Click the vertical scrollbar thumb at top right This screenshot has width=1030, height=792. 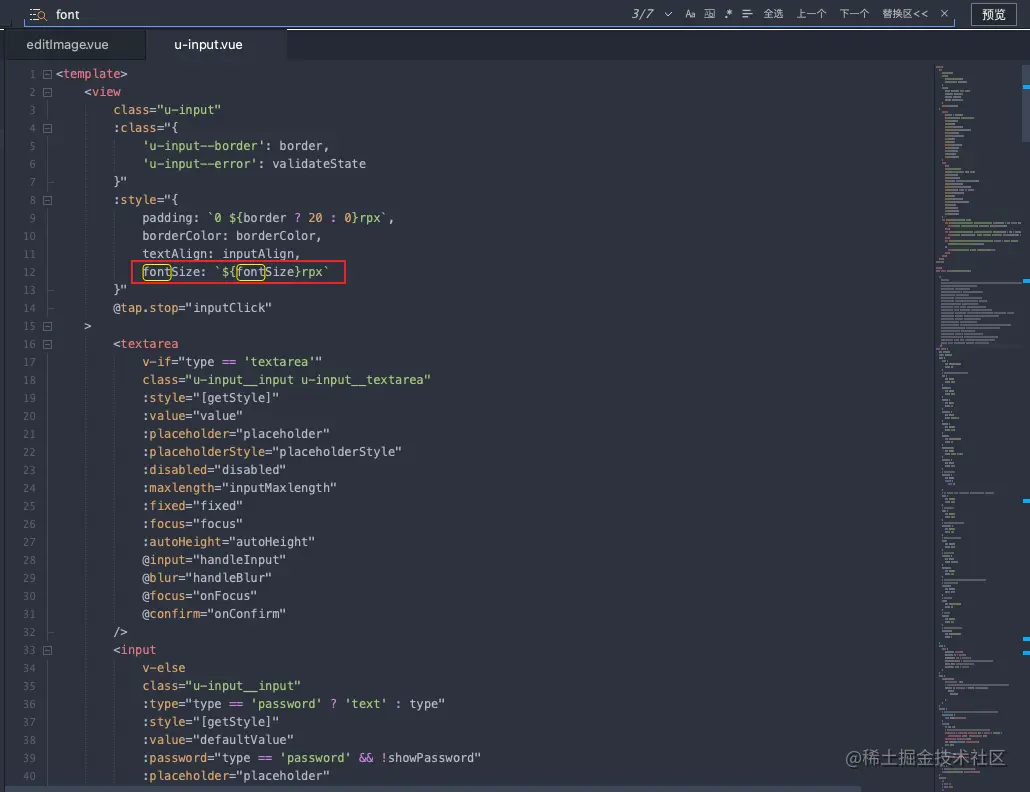[x=1026, y=102]
